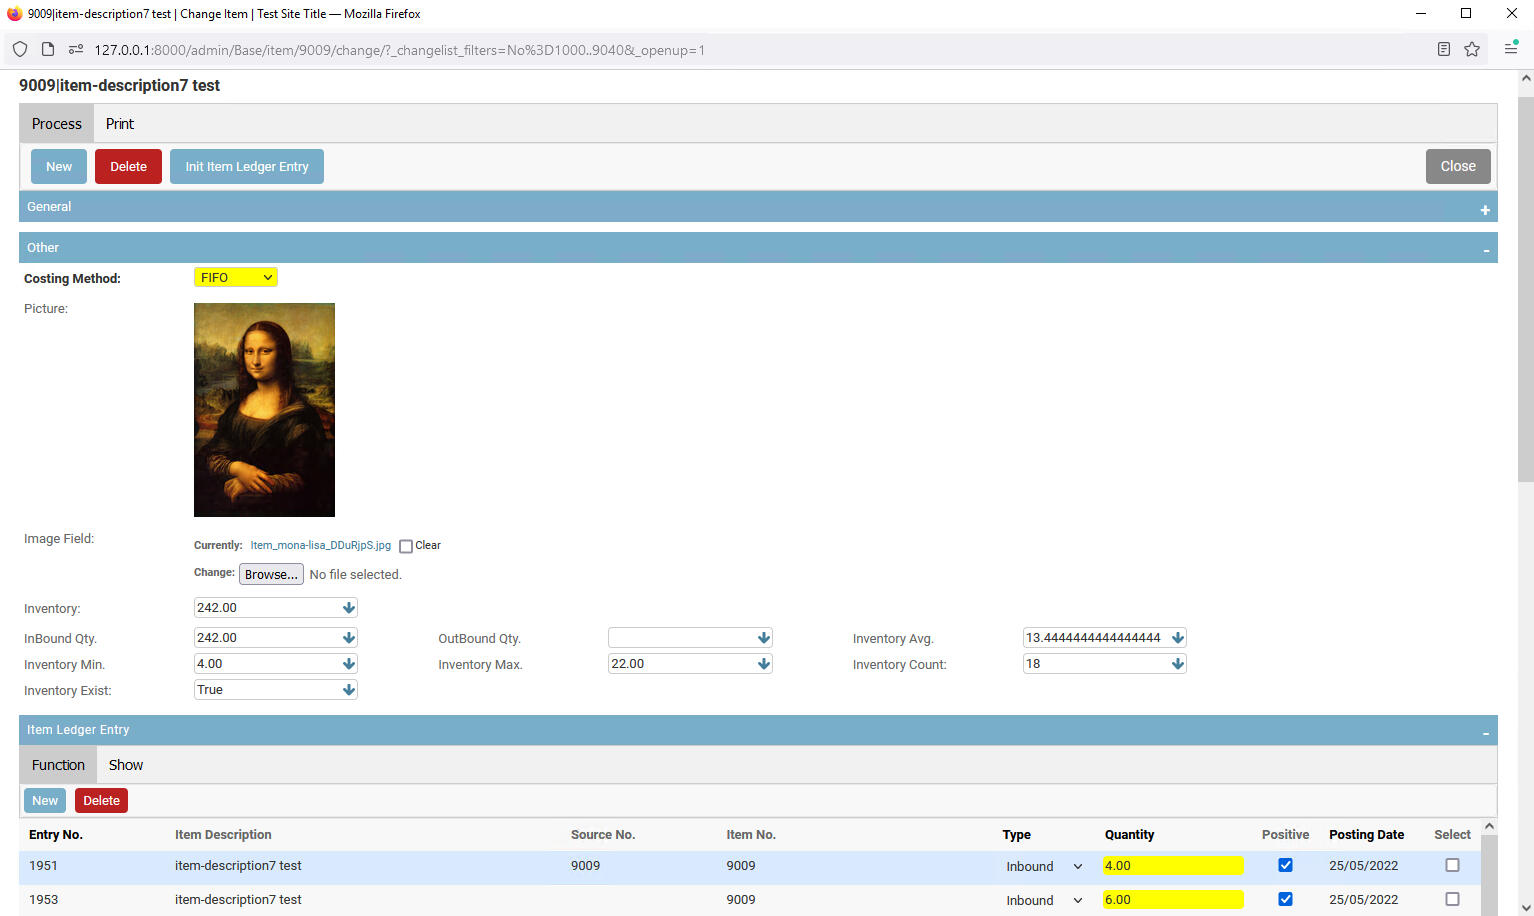
Task: Open the Show tab in ledger
Action: [x=126, y=765]
